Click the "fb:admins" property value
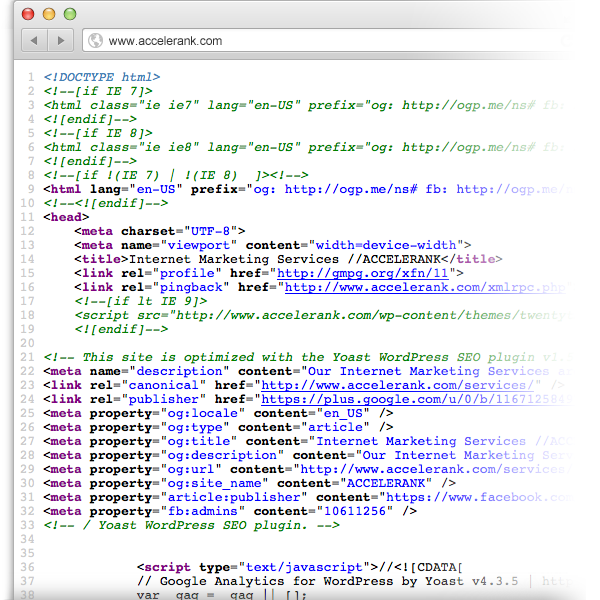The width and height of the screenshot is (600, 600). [202, 512]
